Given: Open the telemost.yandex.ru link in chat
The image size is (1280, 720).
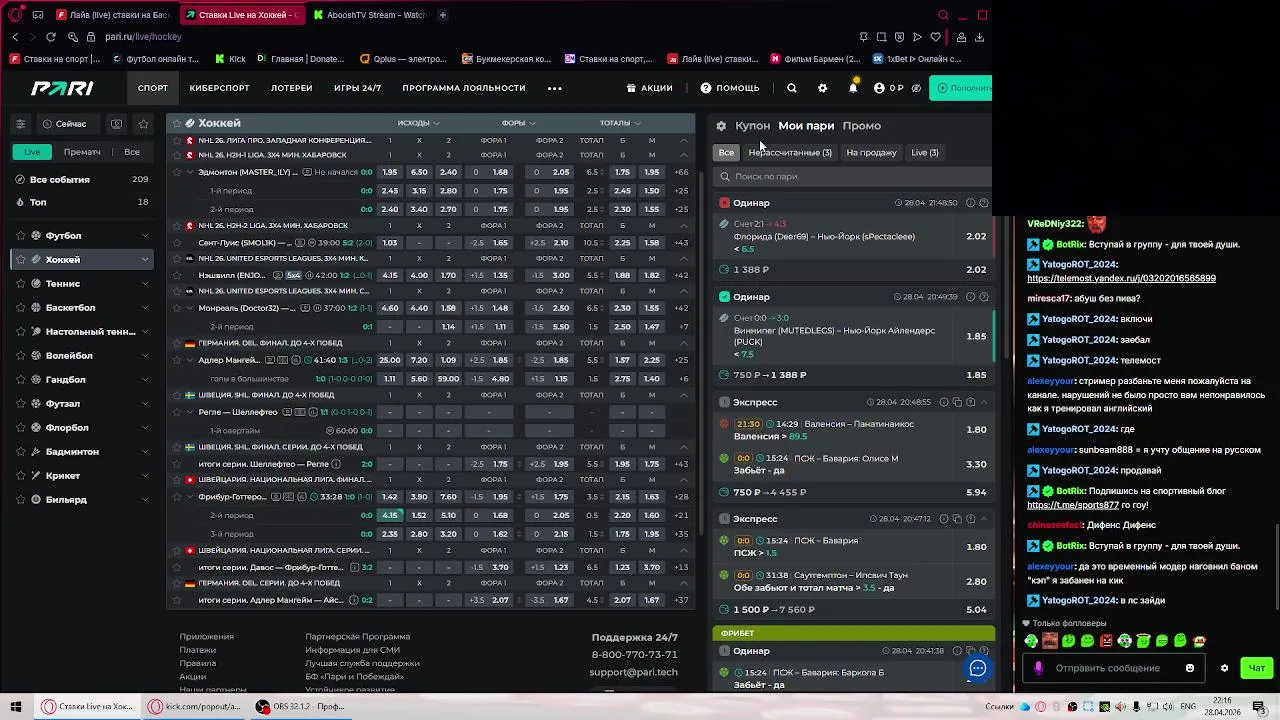Looking at the screenshot, I should click(x=1121, y=279).
